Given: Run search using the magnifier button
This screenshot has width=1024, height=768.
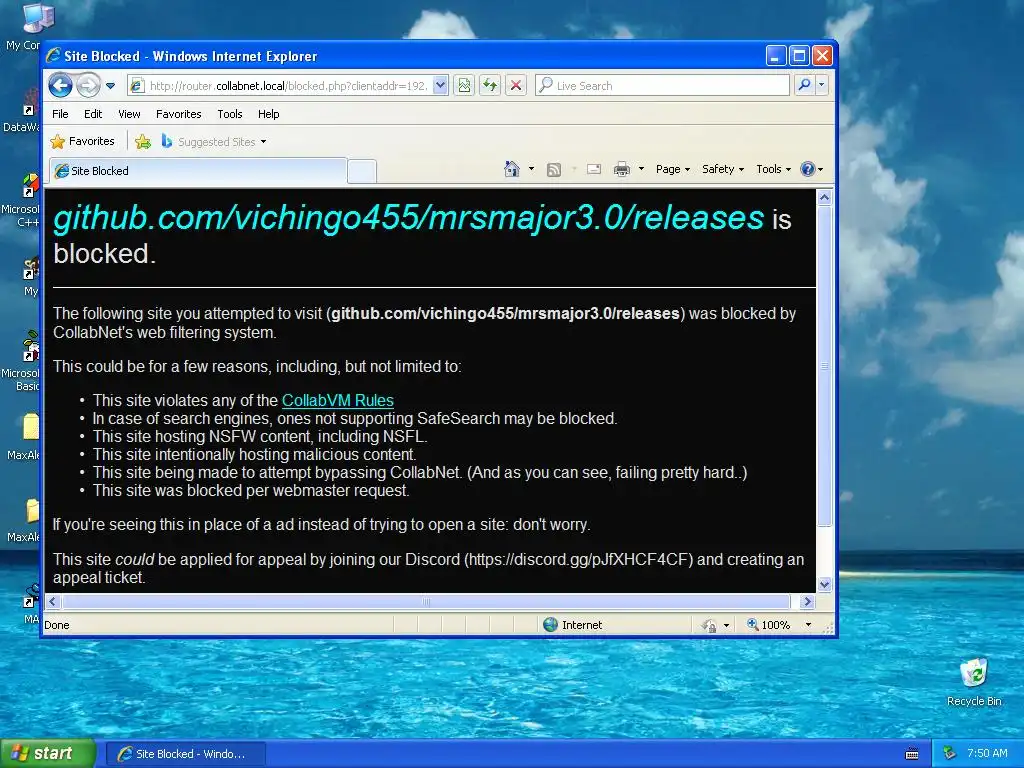Looking at the screenshot, I should (805, 86).
